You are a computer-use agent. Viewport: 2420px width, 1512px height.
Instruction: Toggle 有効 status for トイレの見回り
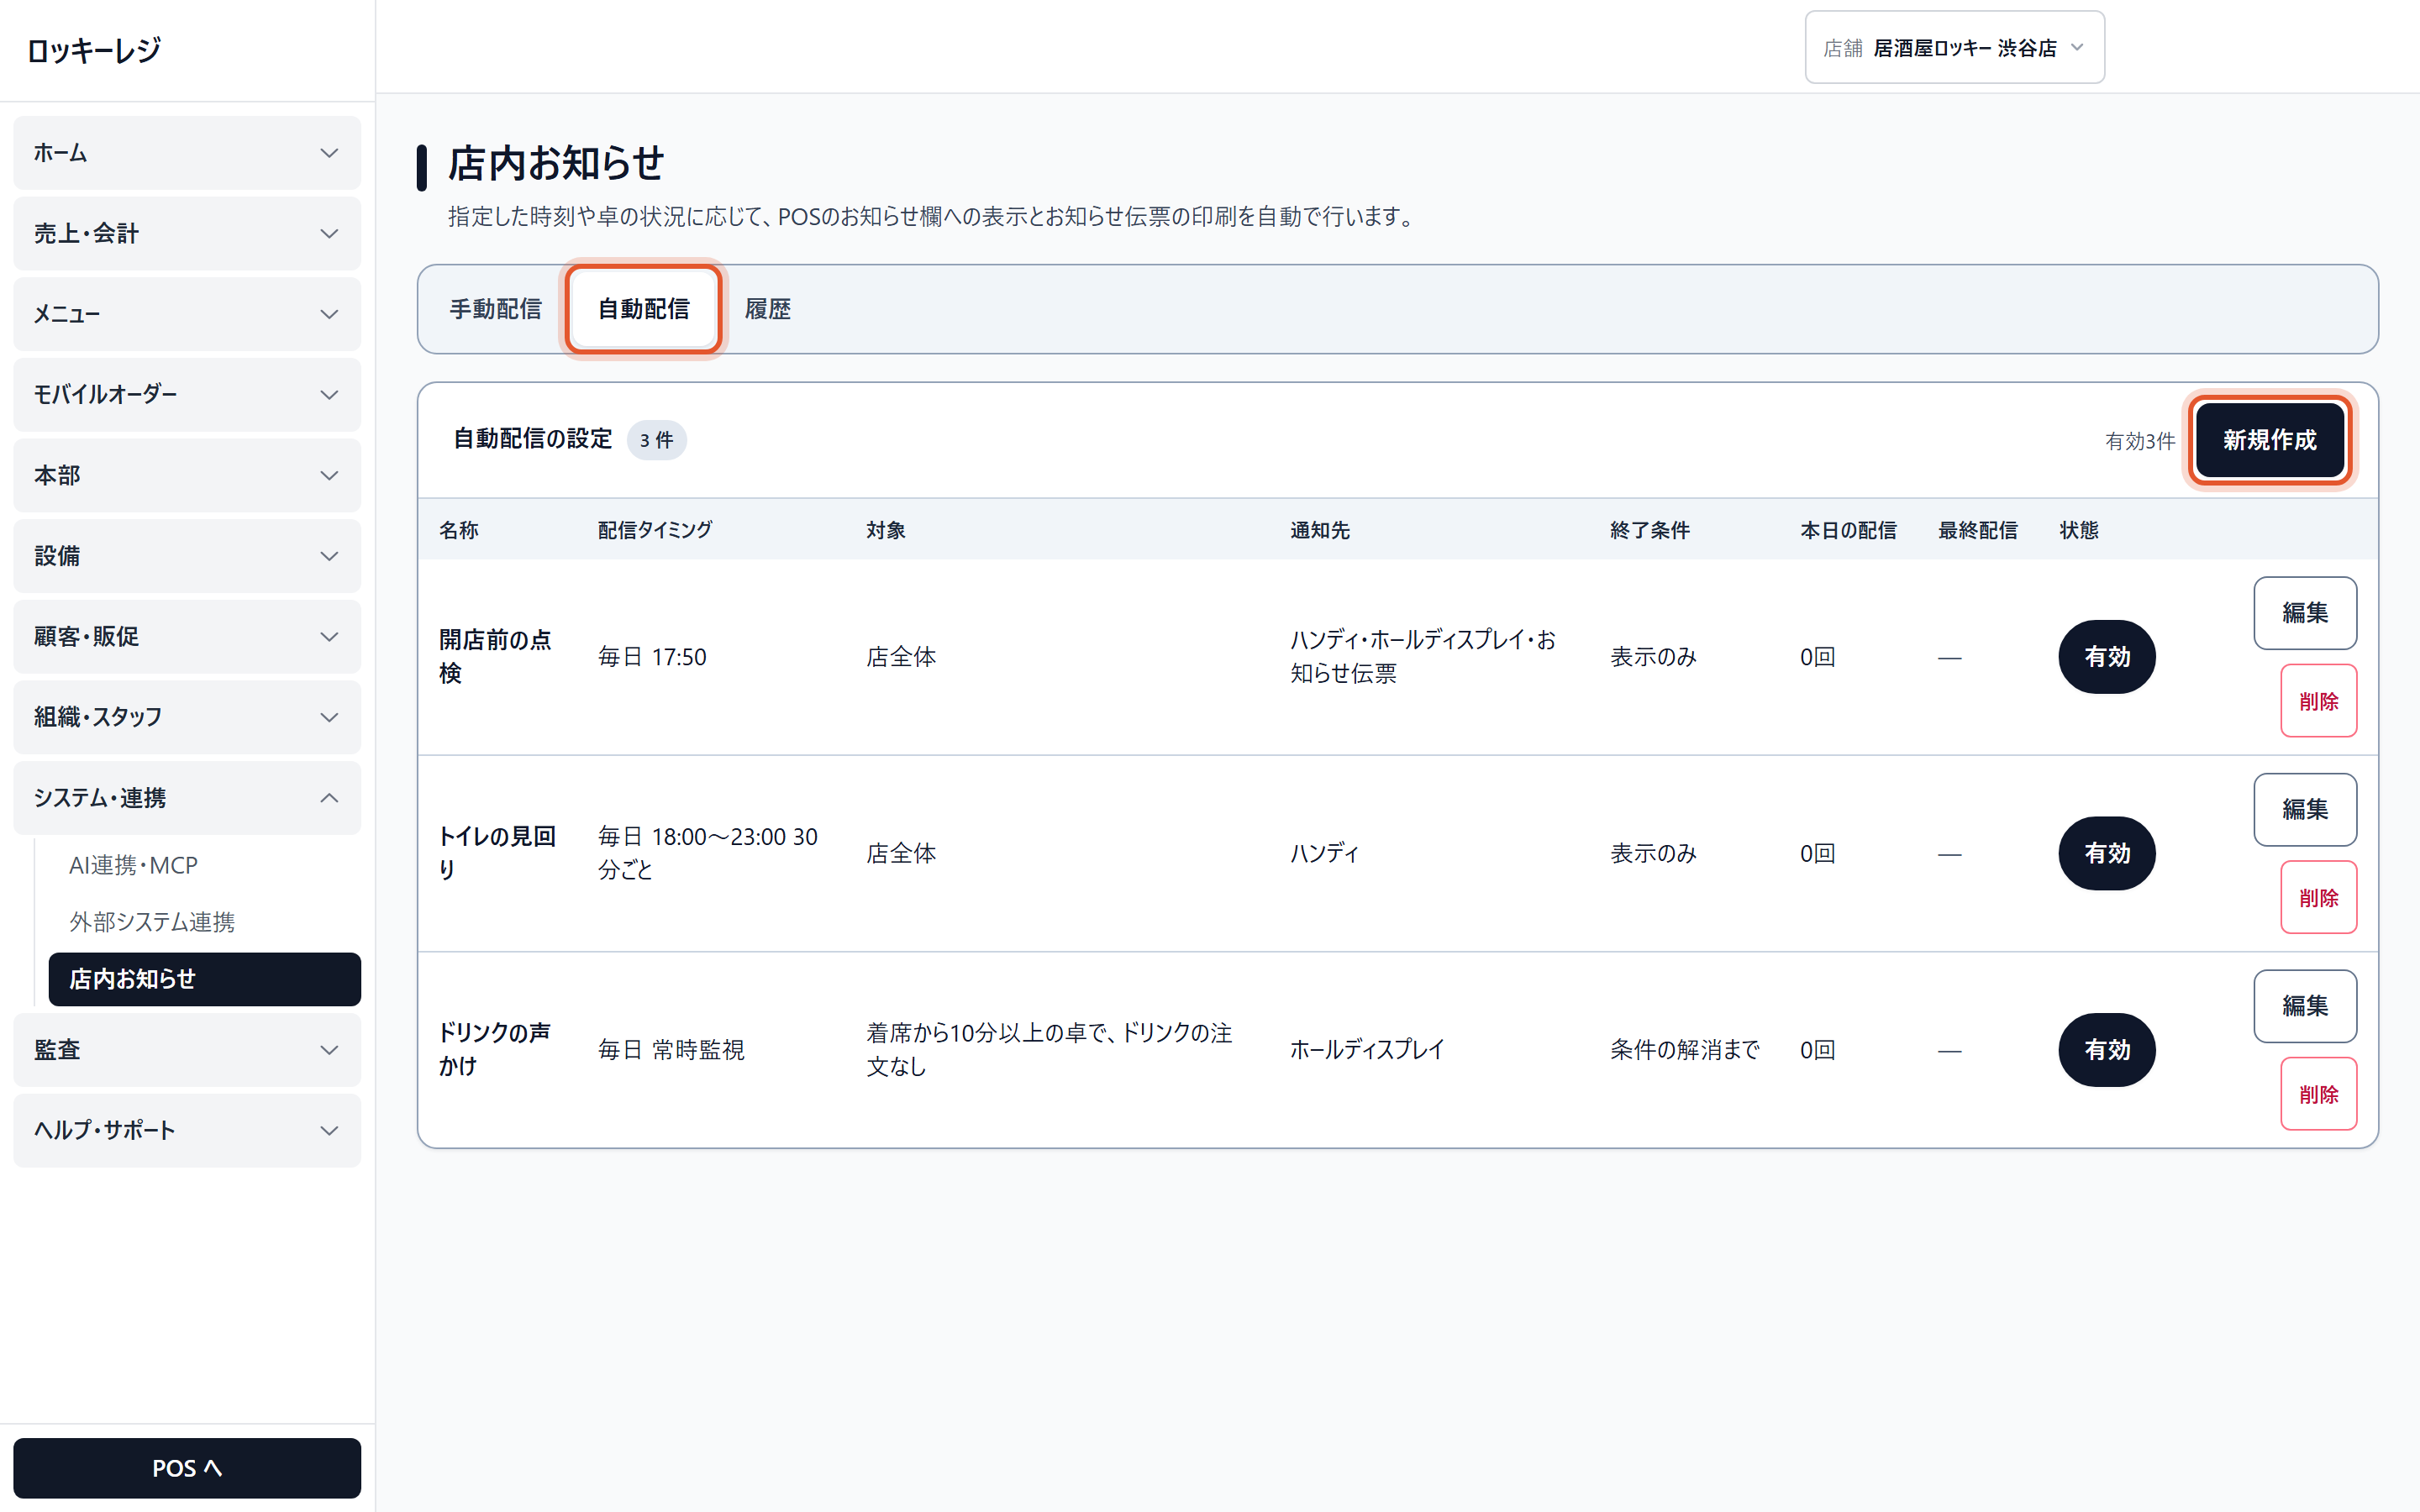(x=2106, y=854)
